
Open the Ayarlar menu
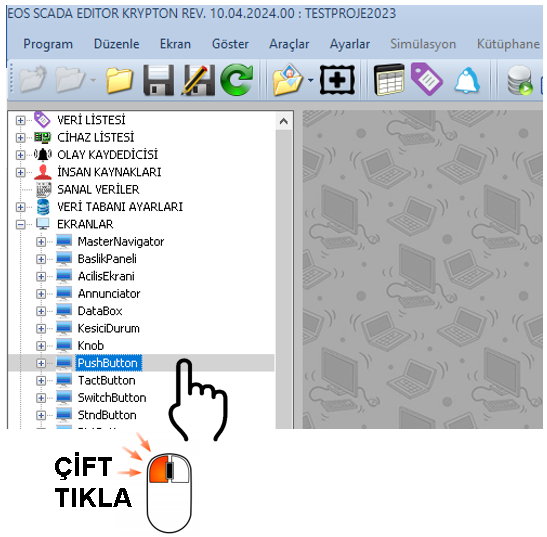coord(350,44)
